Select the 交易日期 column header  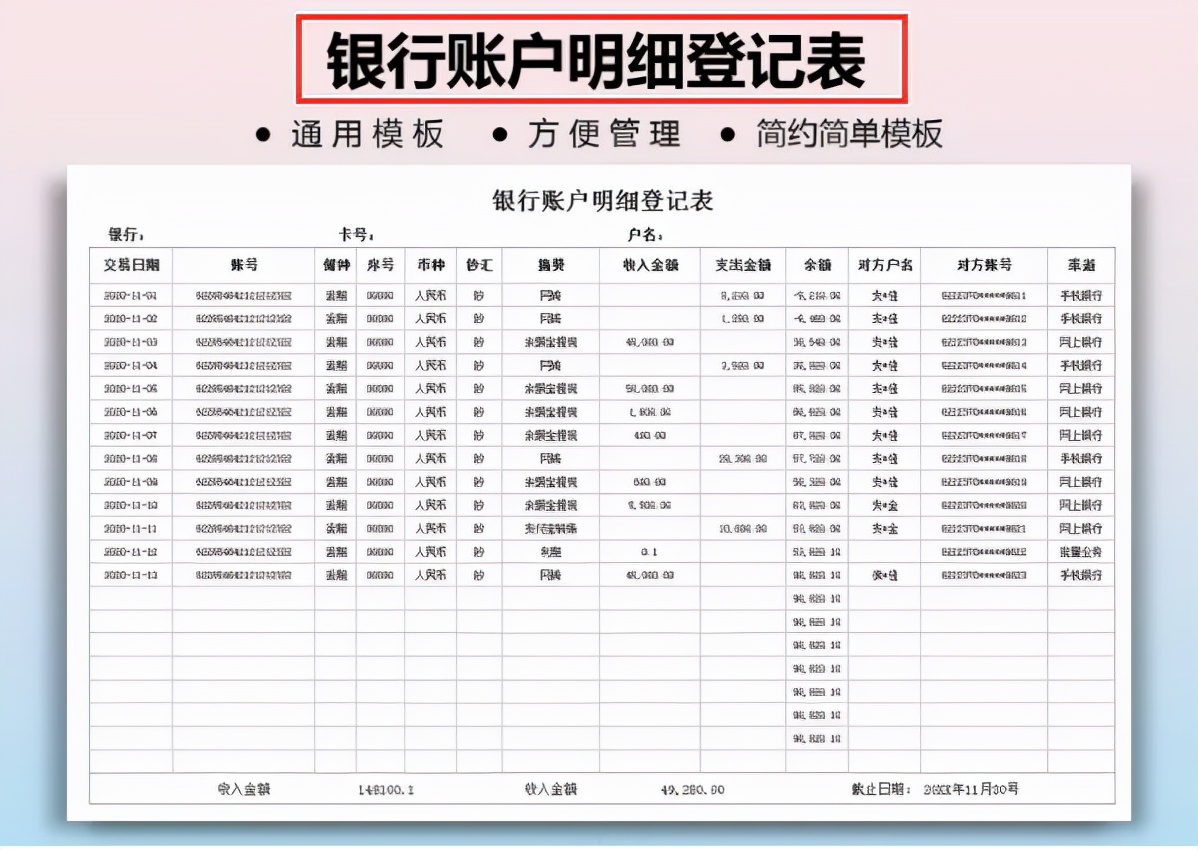point(130,264)
